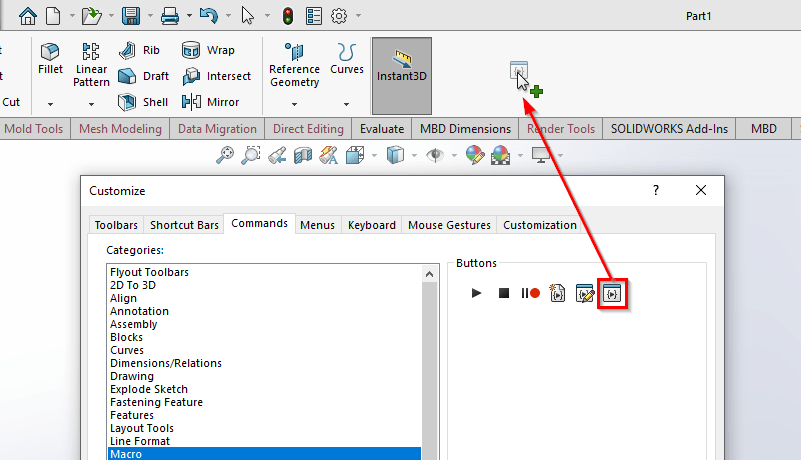Expand View Orientation dropdown arrow
The image size is (801, 460).
click(x=374, y=155)
